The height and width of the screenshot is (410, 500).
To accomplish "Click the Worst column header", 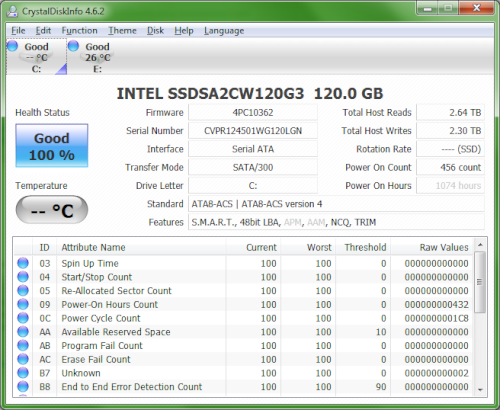I will [x=308, y=247].
